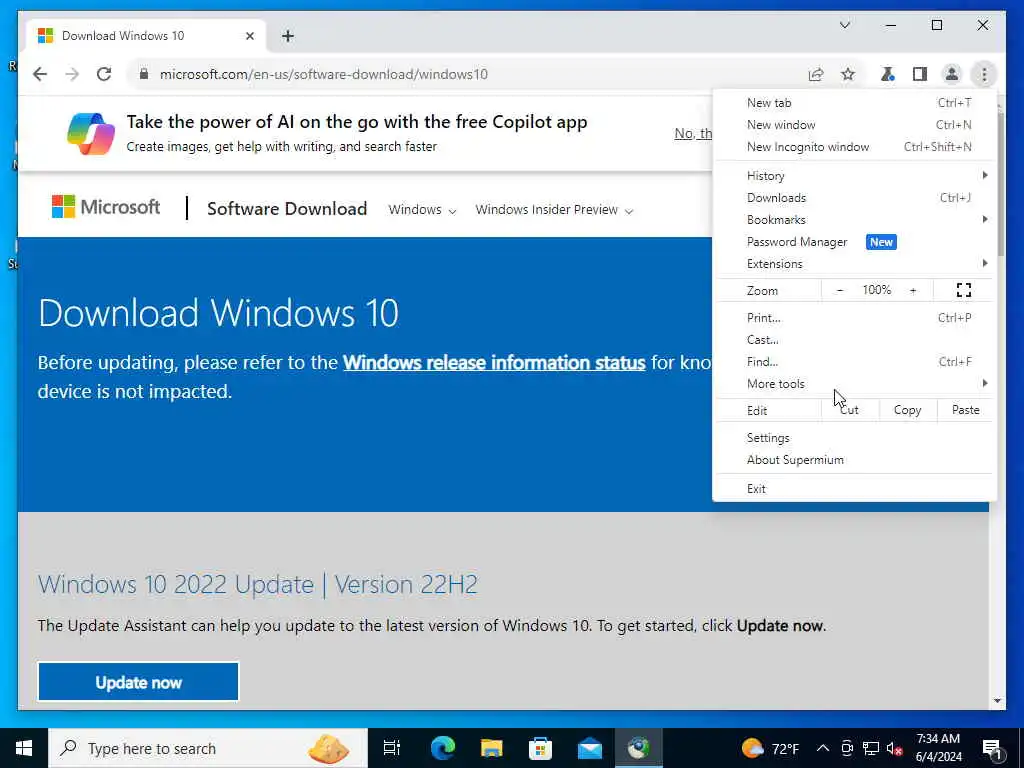Select New Incognito window menu item

[854, 147]
